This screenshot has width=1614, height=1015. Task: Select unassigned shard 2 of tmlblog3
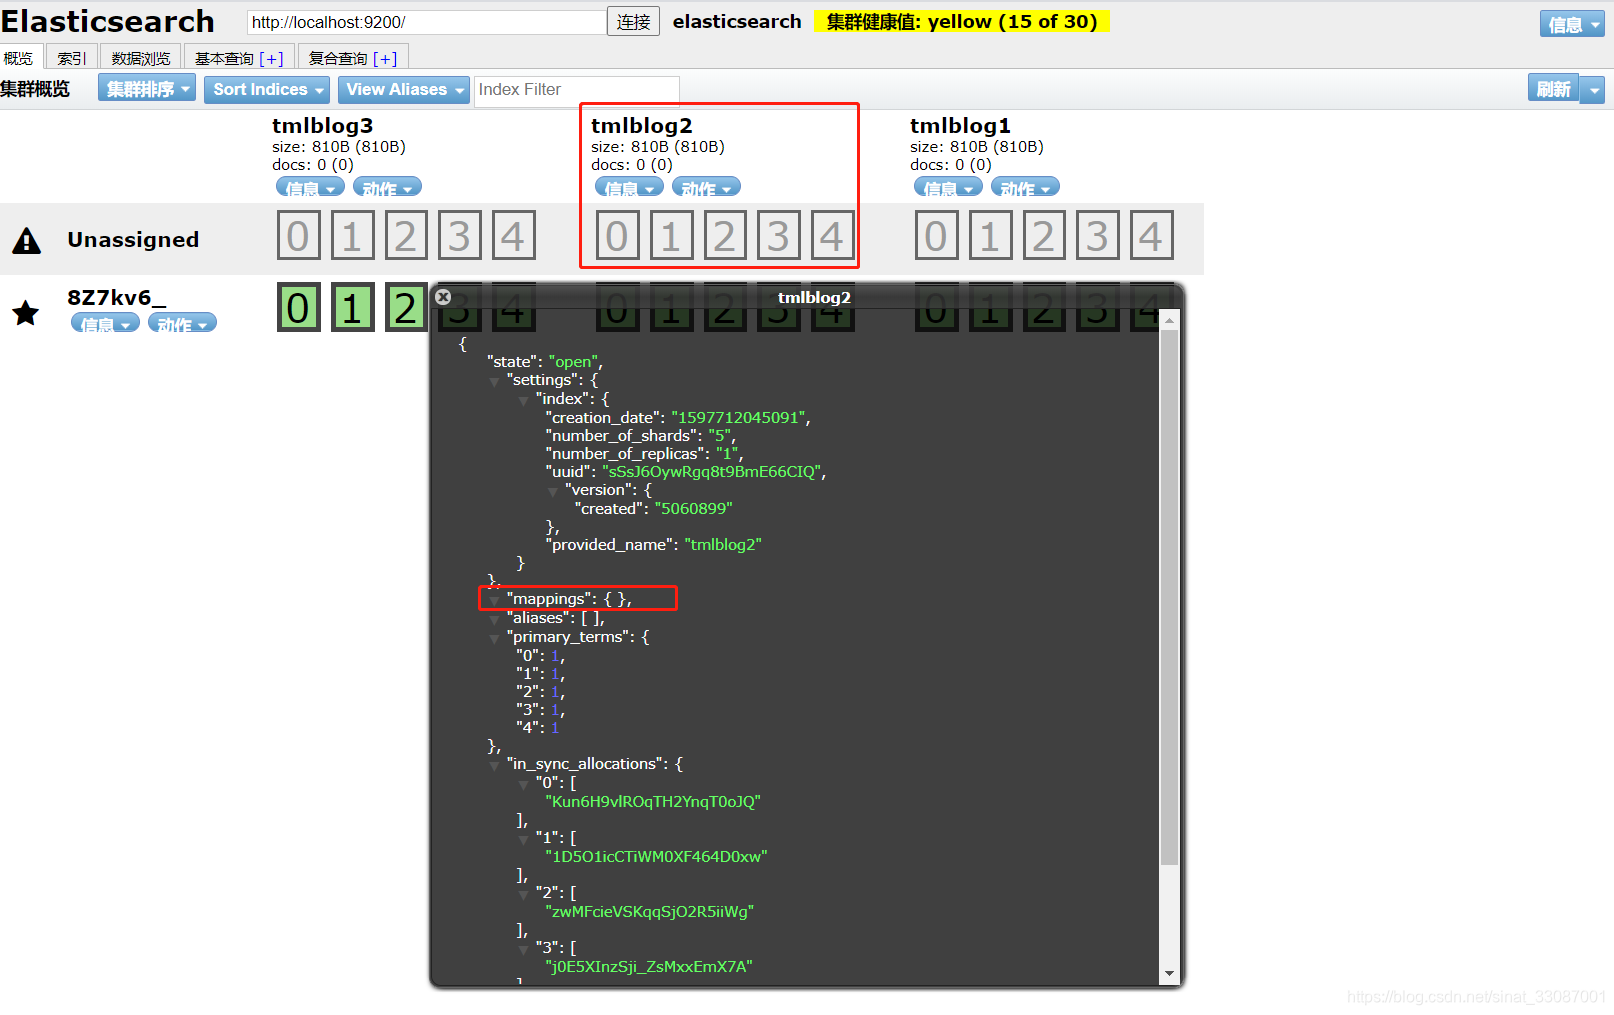click(405, 236)
